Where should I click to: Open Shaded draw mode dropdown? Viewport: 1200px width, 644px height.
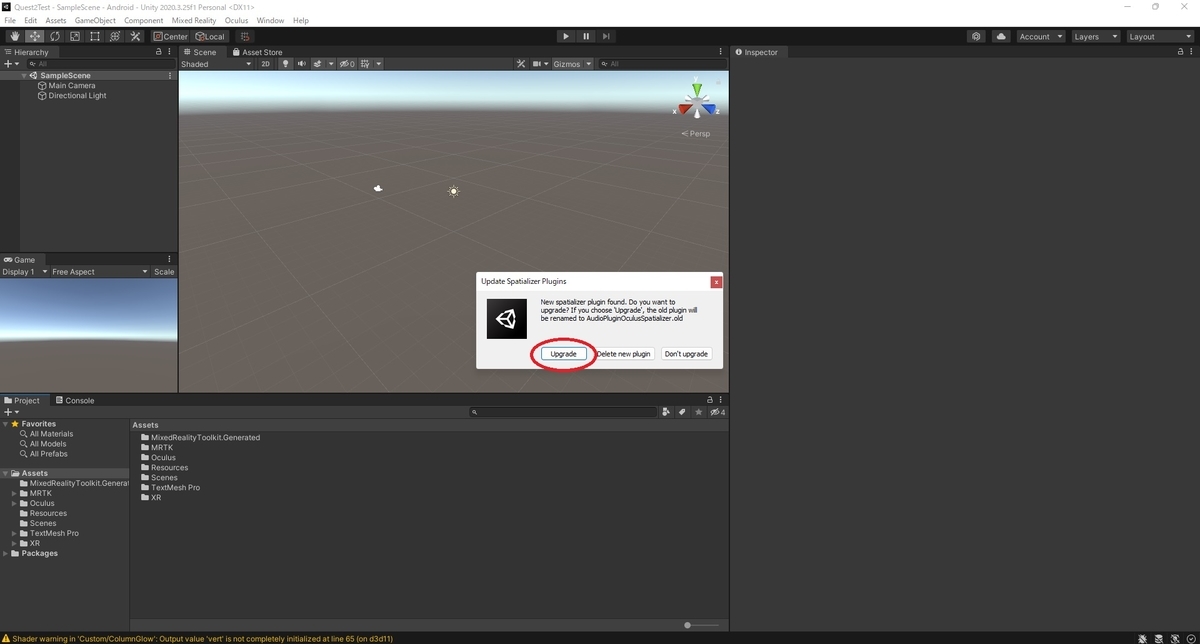tap(216, 64)
